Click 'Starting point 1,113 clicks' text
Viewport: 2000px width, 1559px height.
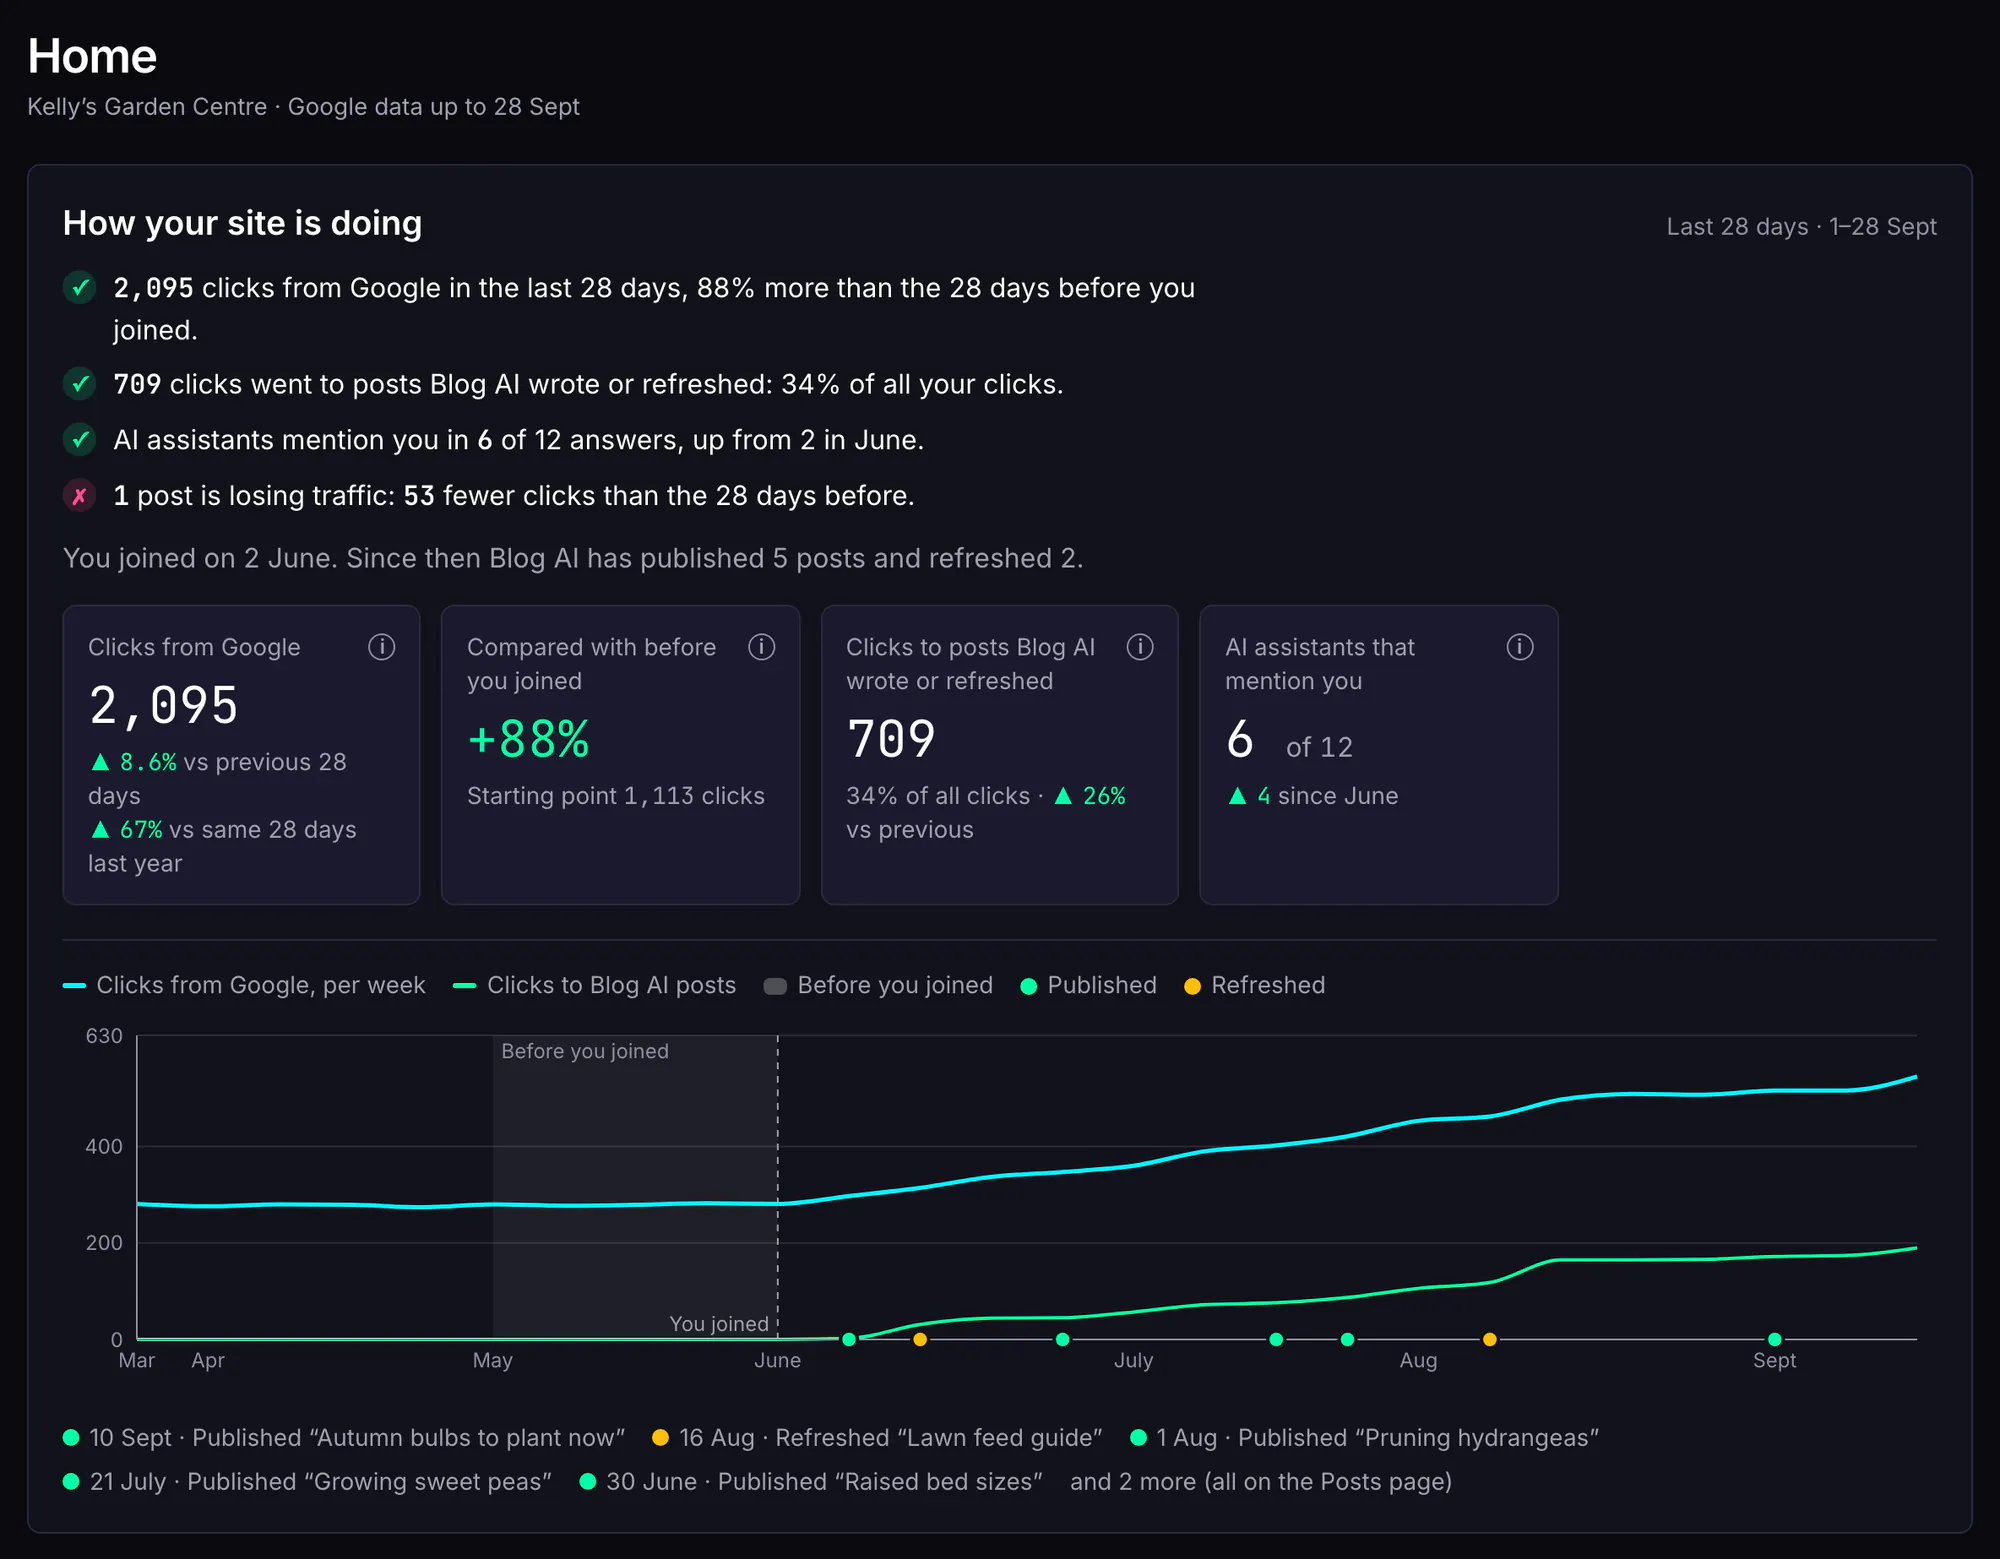coord(616,796)
